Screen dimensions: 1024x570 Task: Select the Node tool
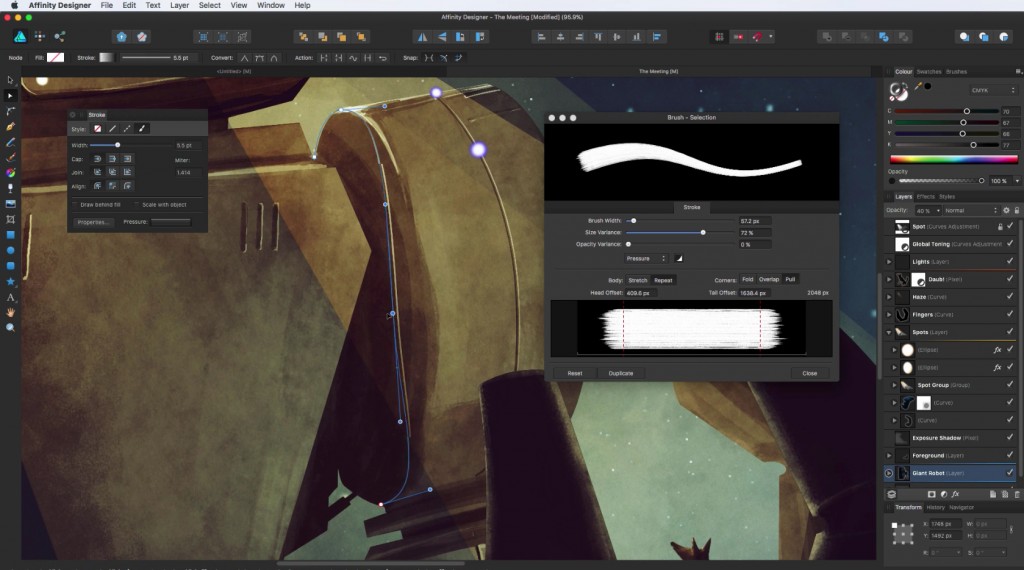pos(10,95)
